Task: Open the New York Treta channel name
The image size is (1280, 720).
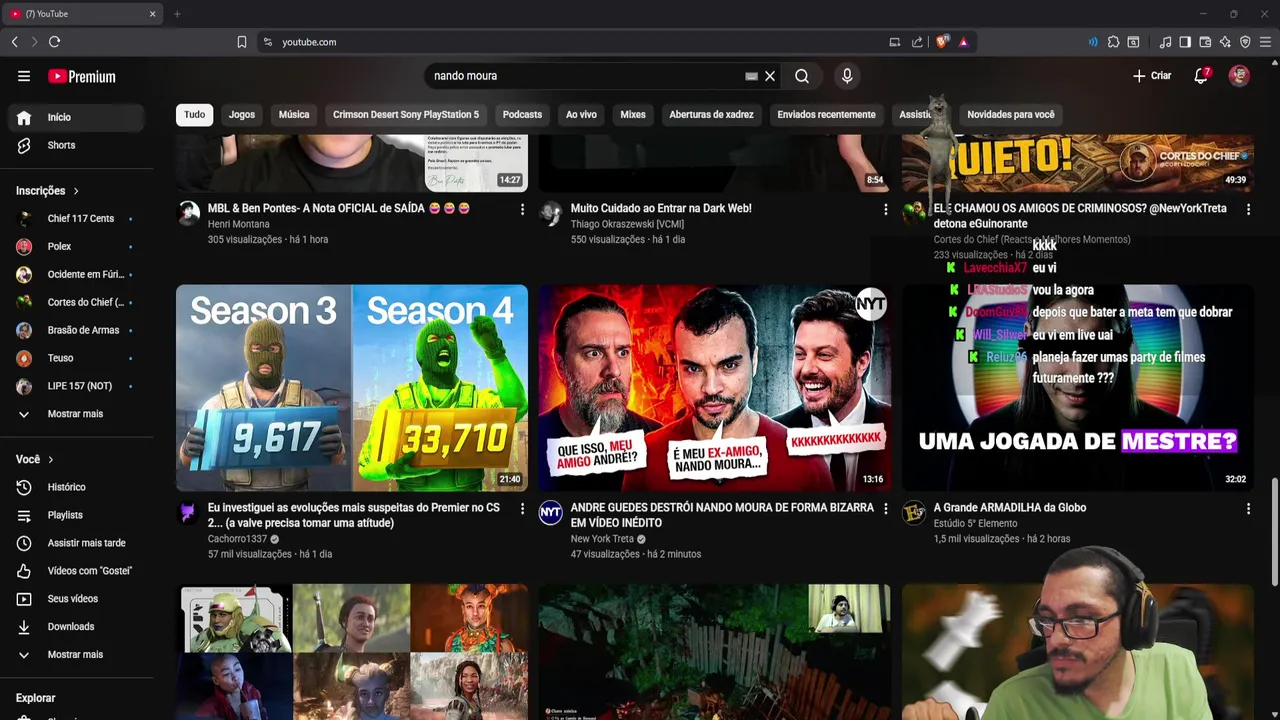Action: (602, 539)
